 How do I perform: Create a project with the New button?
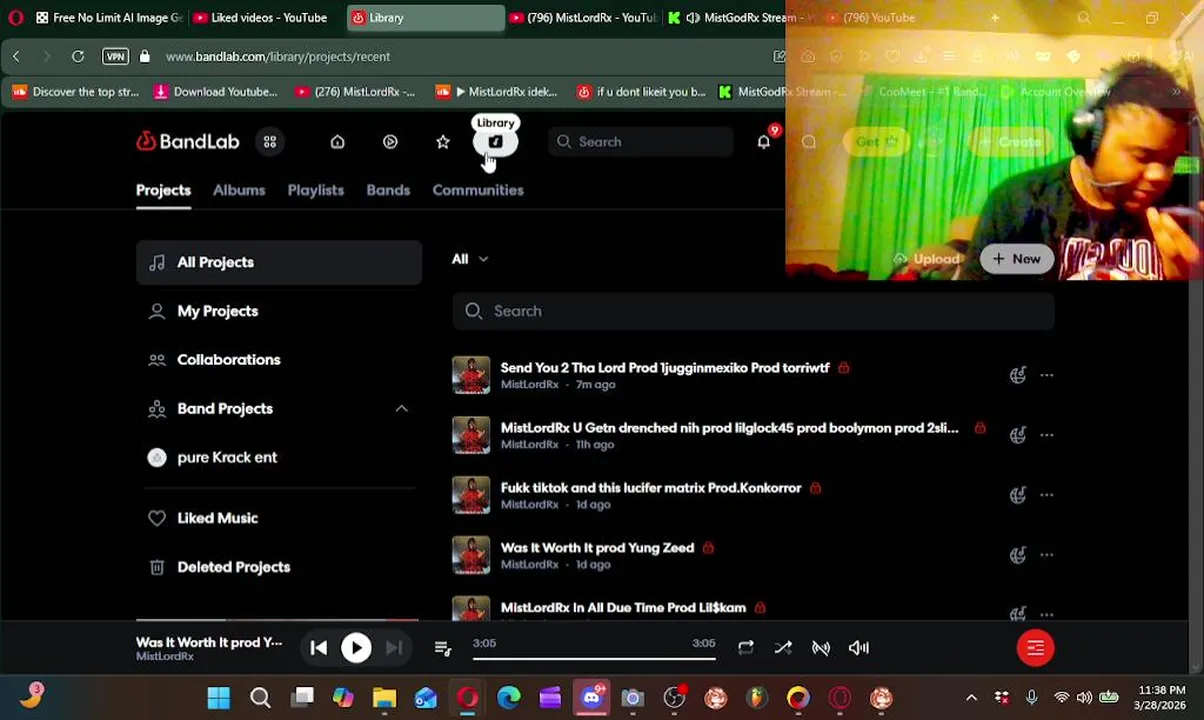(x=1016, y=259)
